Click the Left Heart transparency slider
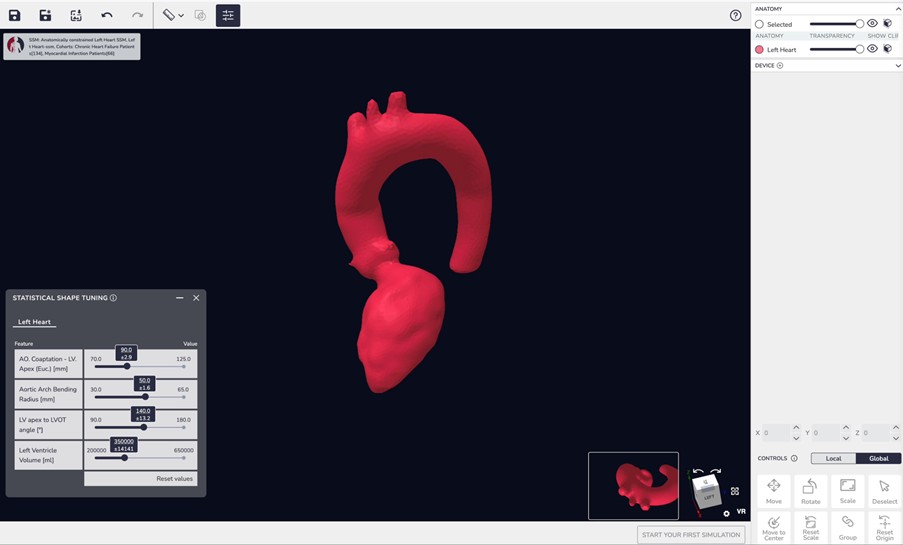This screenshot has width=903, height=545. tap(835, 49)
